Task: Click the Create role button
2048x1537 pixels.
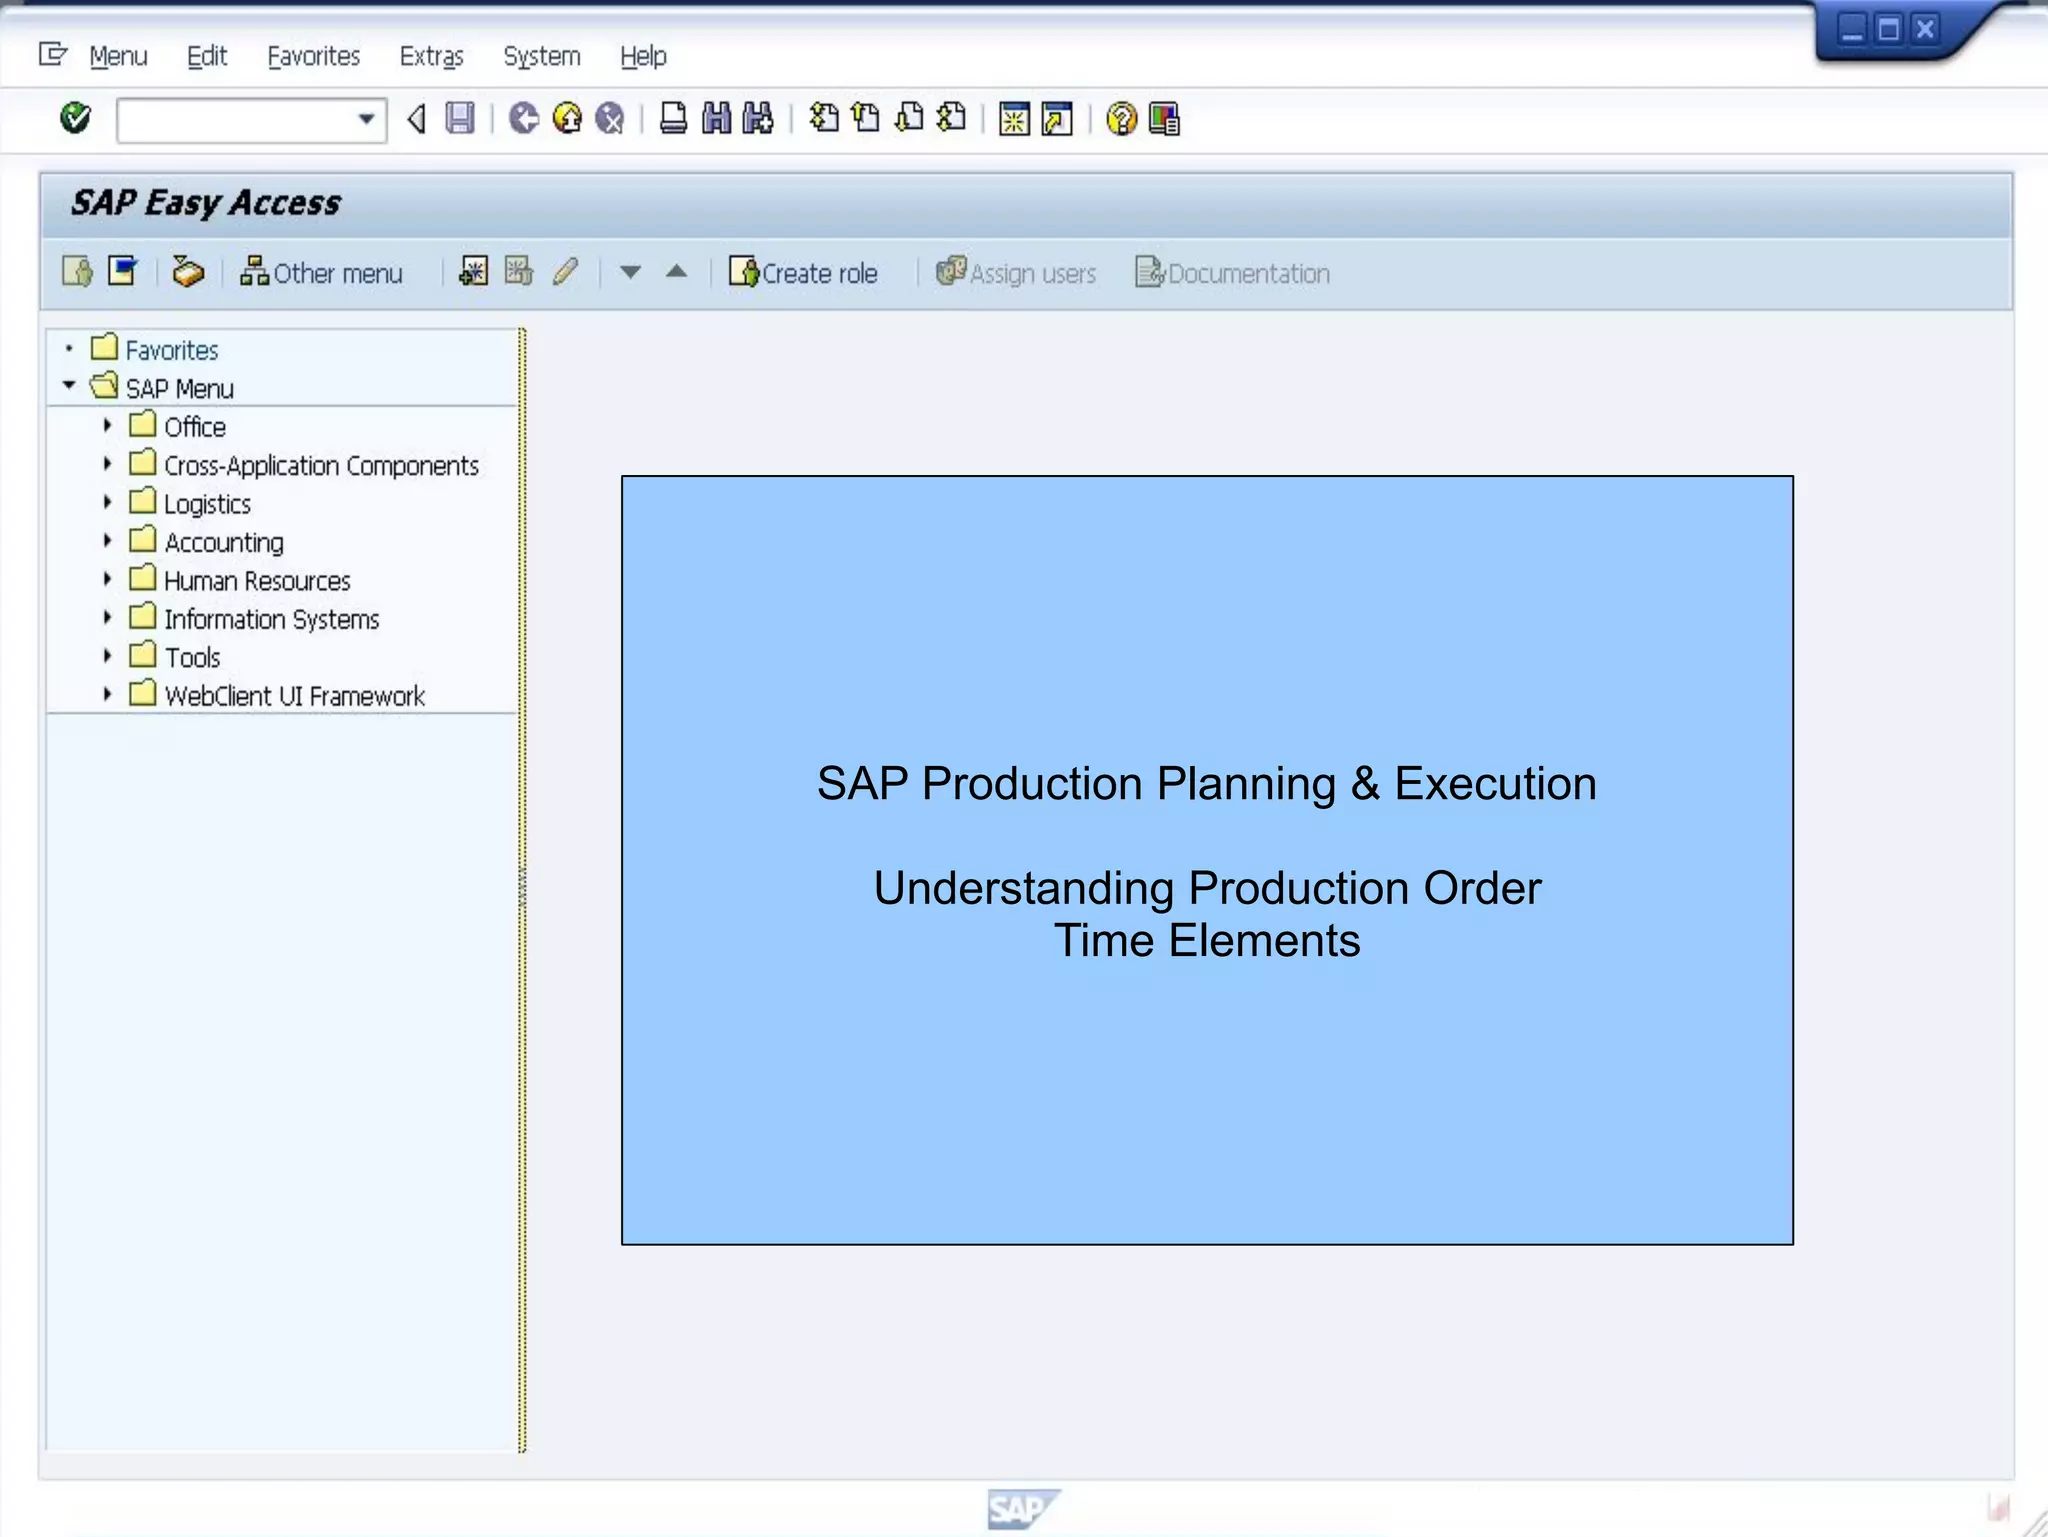Action: coord(803,273)
